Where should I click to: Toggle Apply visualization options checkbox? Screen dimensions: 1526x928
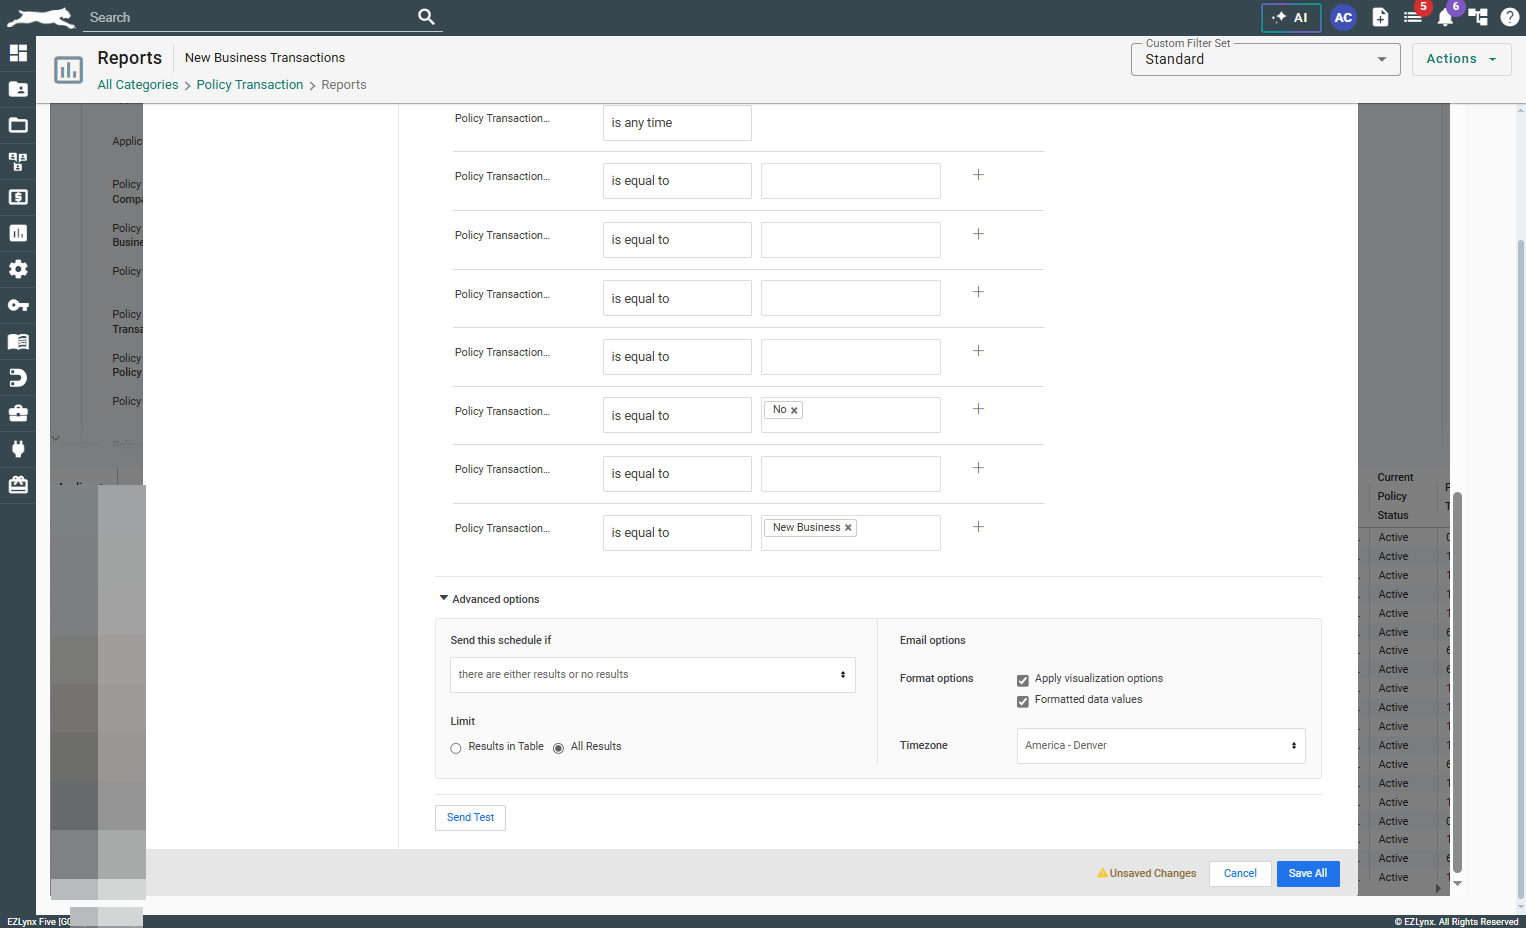1023,680
